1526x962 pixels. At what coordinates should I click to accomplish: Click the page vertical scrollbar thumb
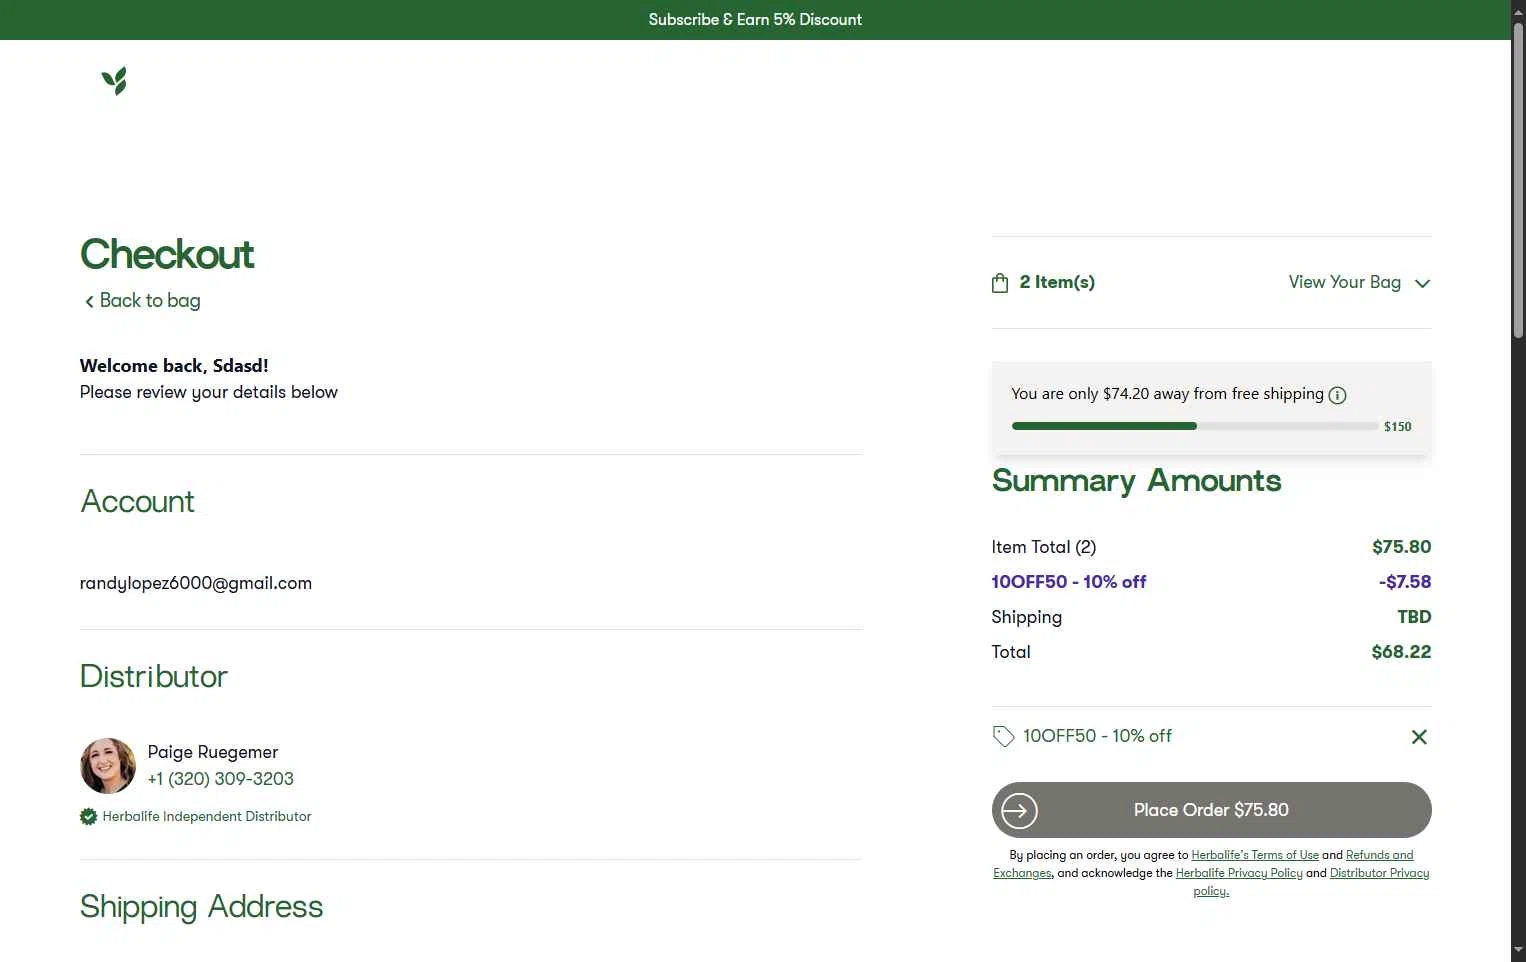click(x=1518, y=180)
